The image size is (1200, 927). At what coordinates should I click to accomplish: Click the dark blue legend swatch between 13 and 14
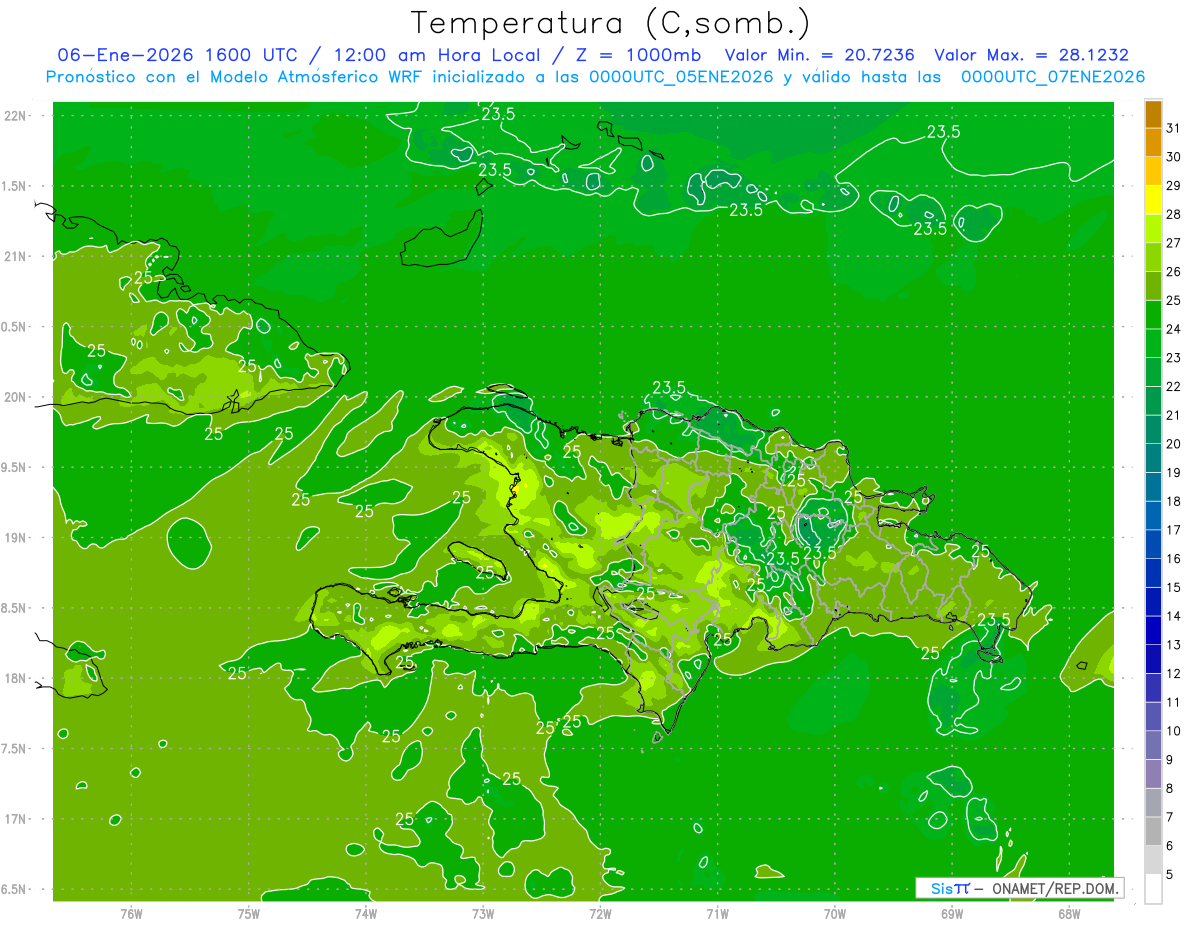[x=1153, y=630]
